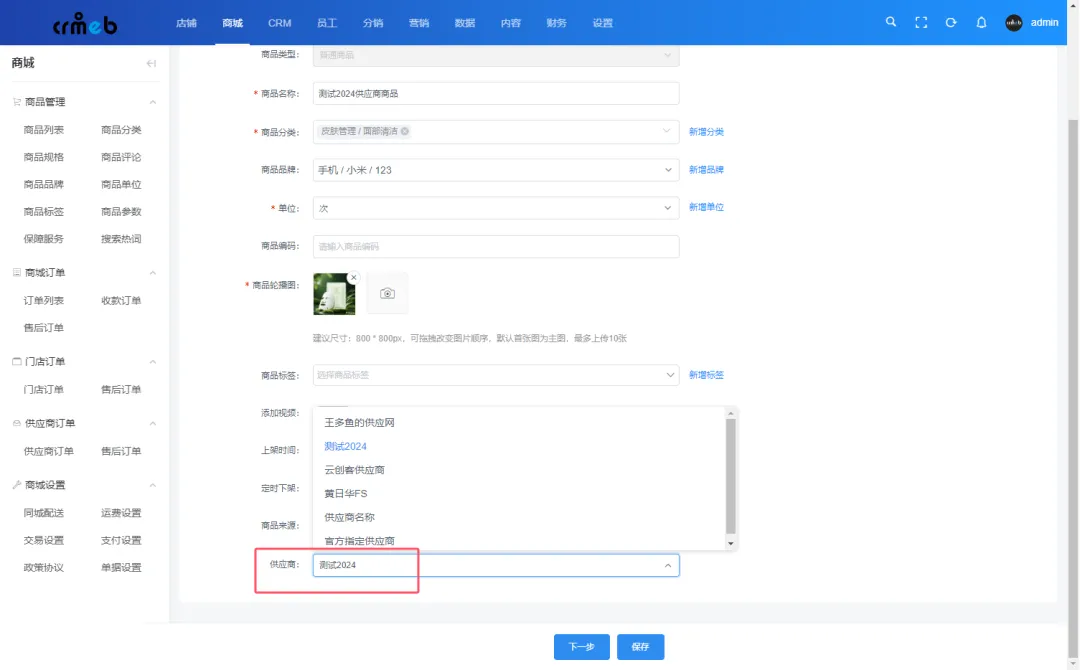Open 订单列表 in the sidebar
The image size is (1080, 670).
click(43, 300)
